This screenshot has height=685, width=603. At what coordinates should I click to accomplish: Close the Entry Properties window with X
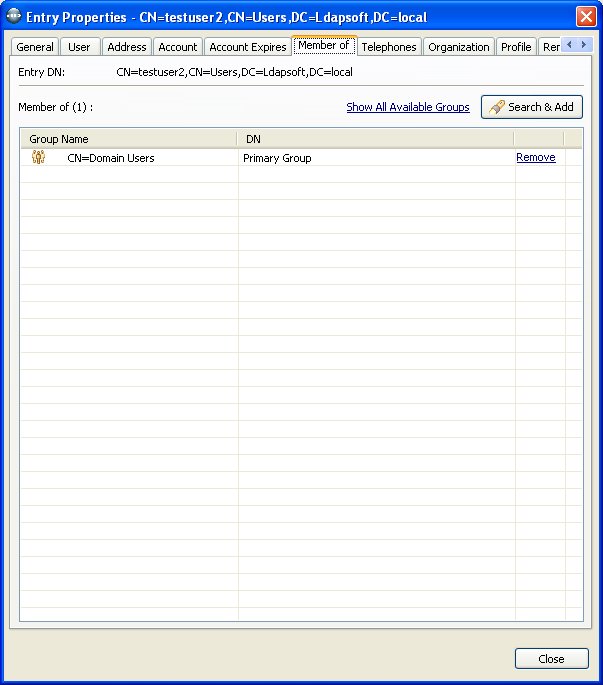[x=586, y=17]
